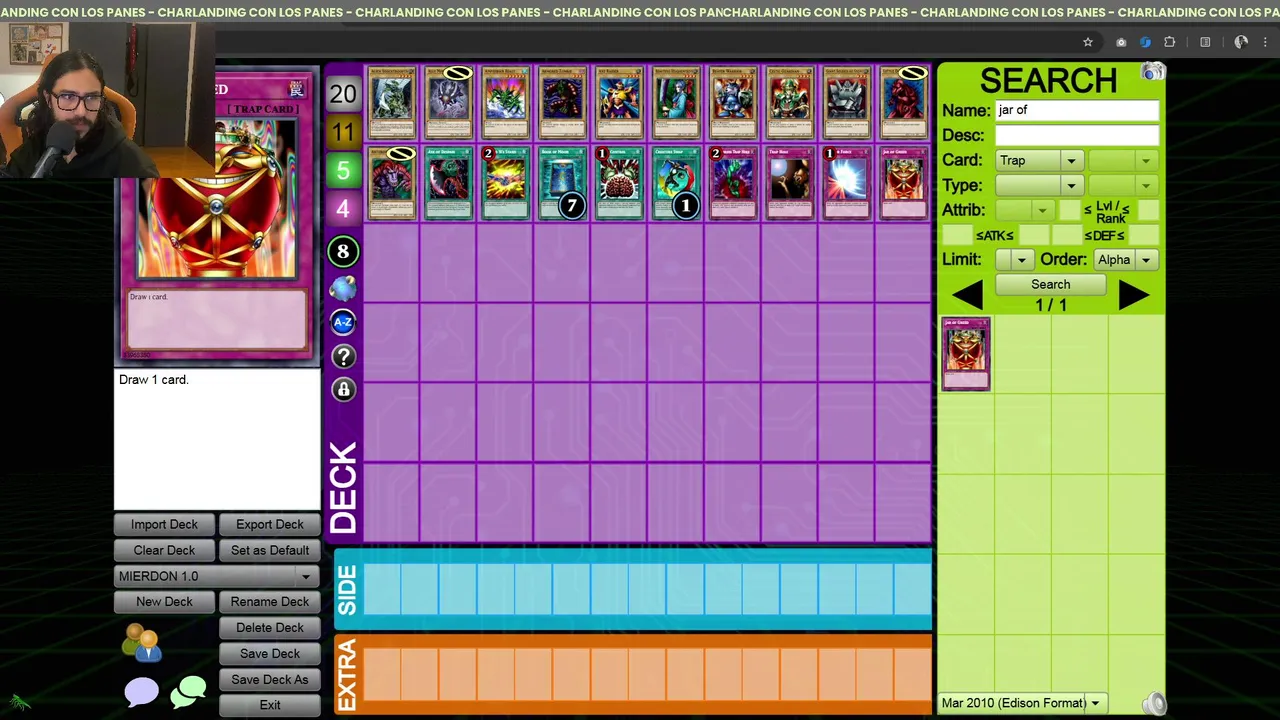
Task: Click the camera screenshot icon beside SEARCH
Action: pyautogui.click(x=1153, y=72)
